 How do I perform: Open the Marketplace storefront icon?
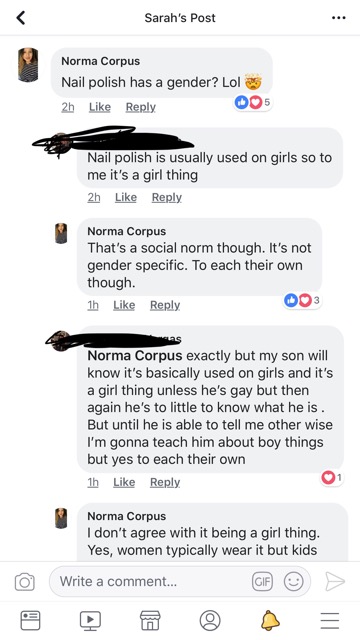pyautogui.click(x=150, y=620)
